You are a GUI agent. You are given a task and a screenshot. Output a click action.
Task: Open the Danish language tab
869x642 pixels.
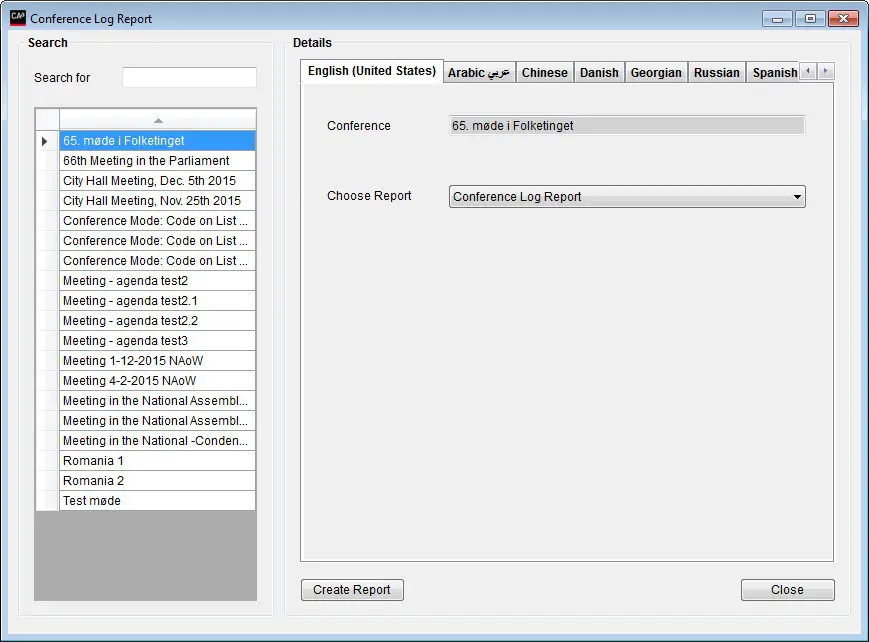[598, 71]
